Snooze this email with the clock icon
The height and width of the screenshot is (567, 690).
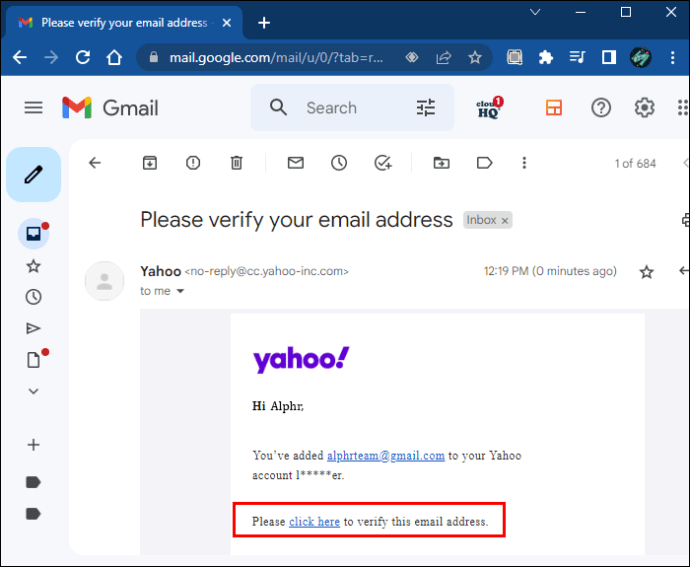[339, 163]
